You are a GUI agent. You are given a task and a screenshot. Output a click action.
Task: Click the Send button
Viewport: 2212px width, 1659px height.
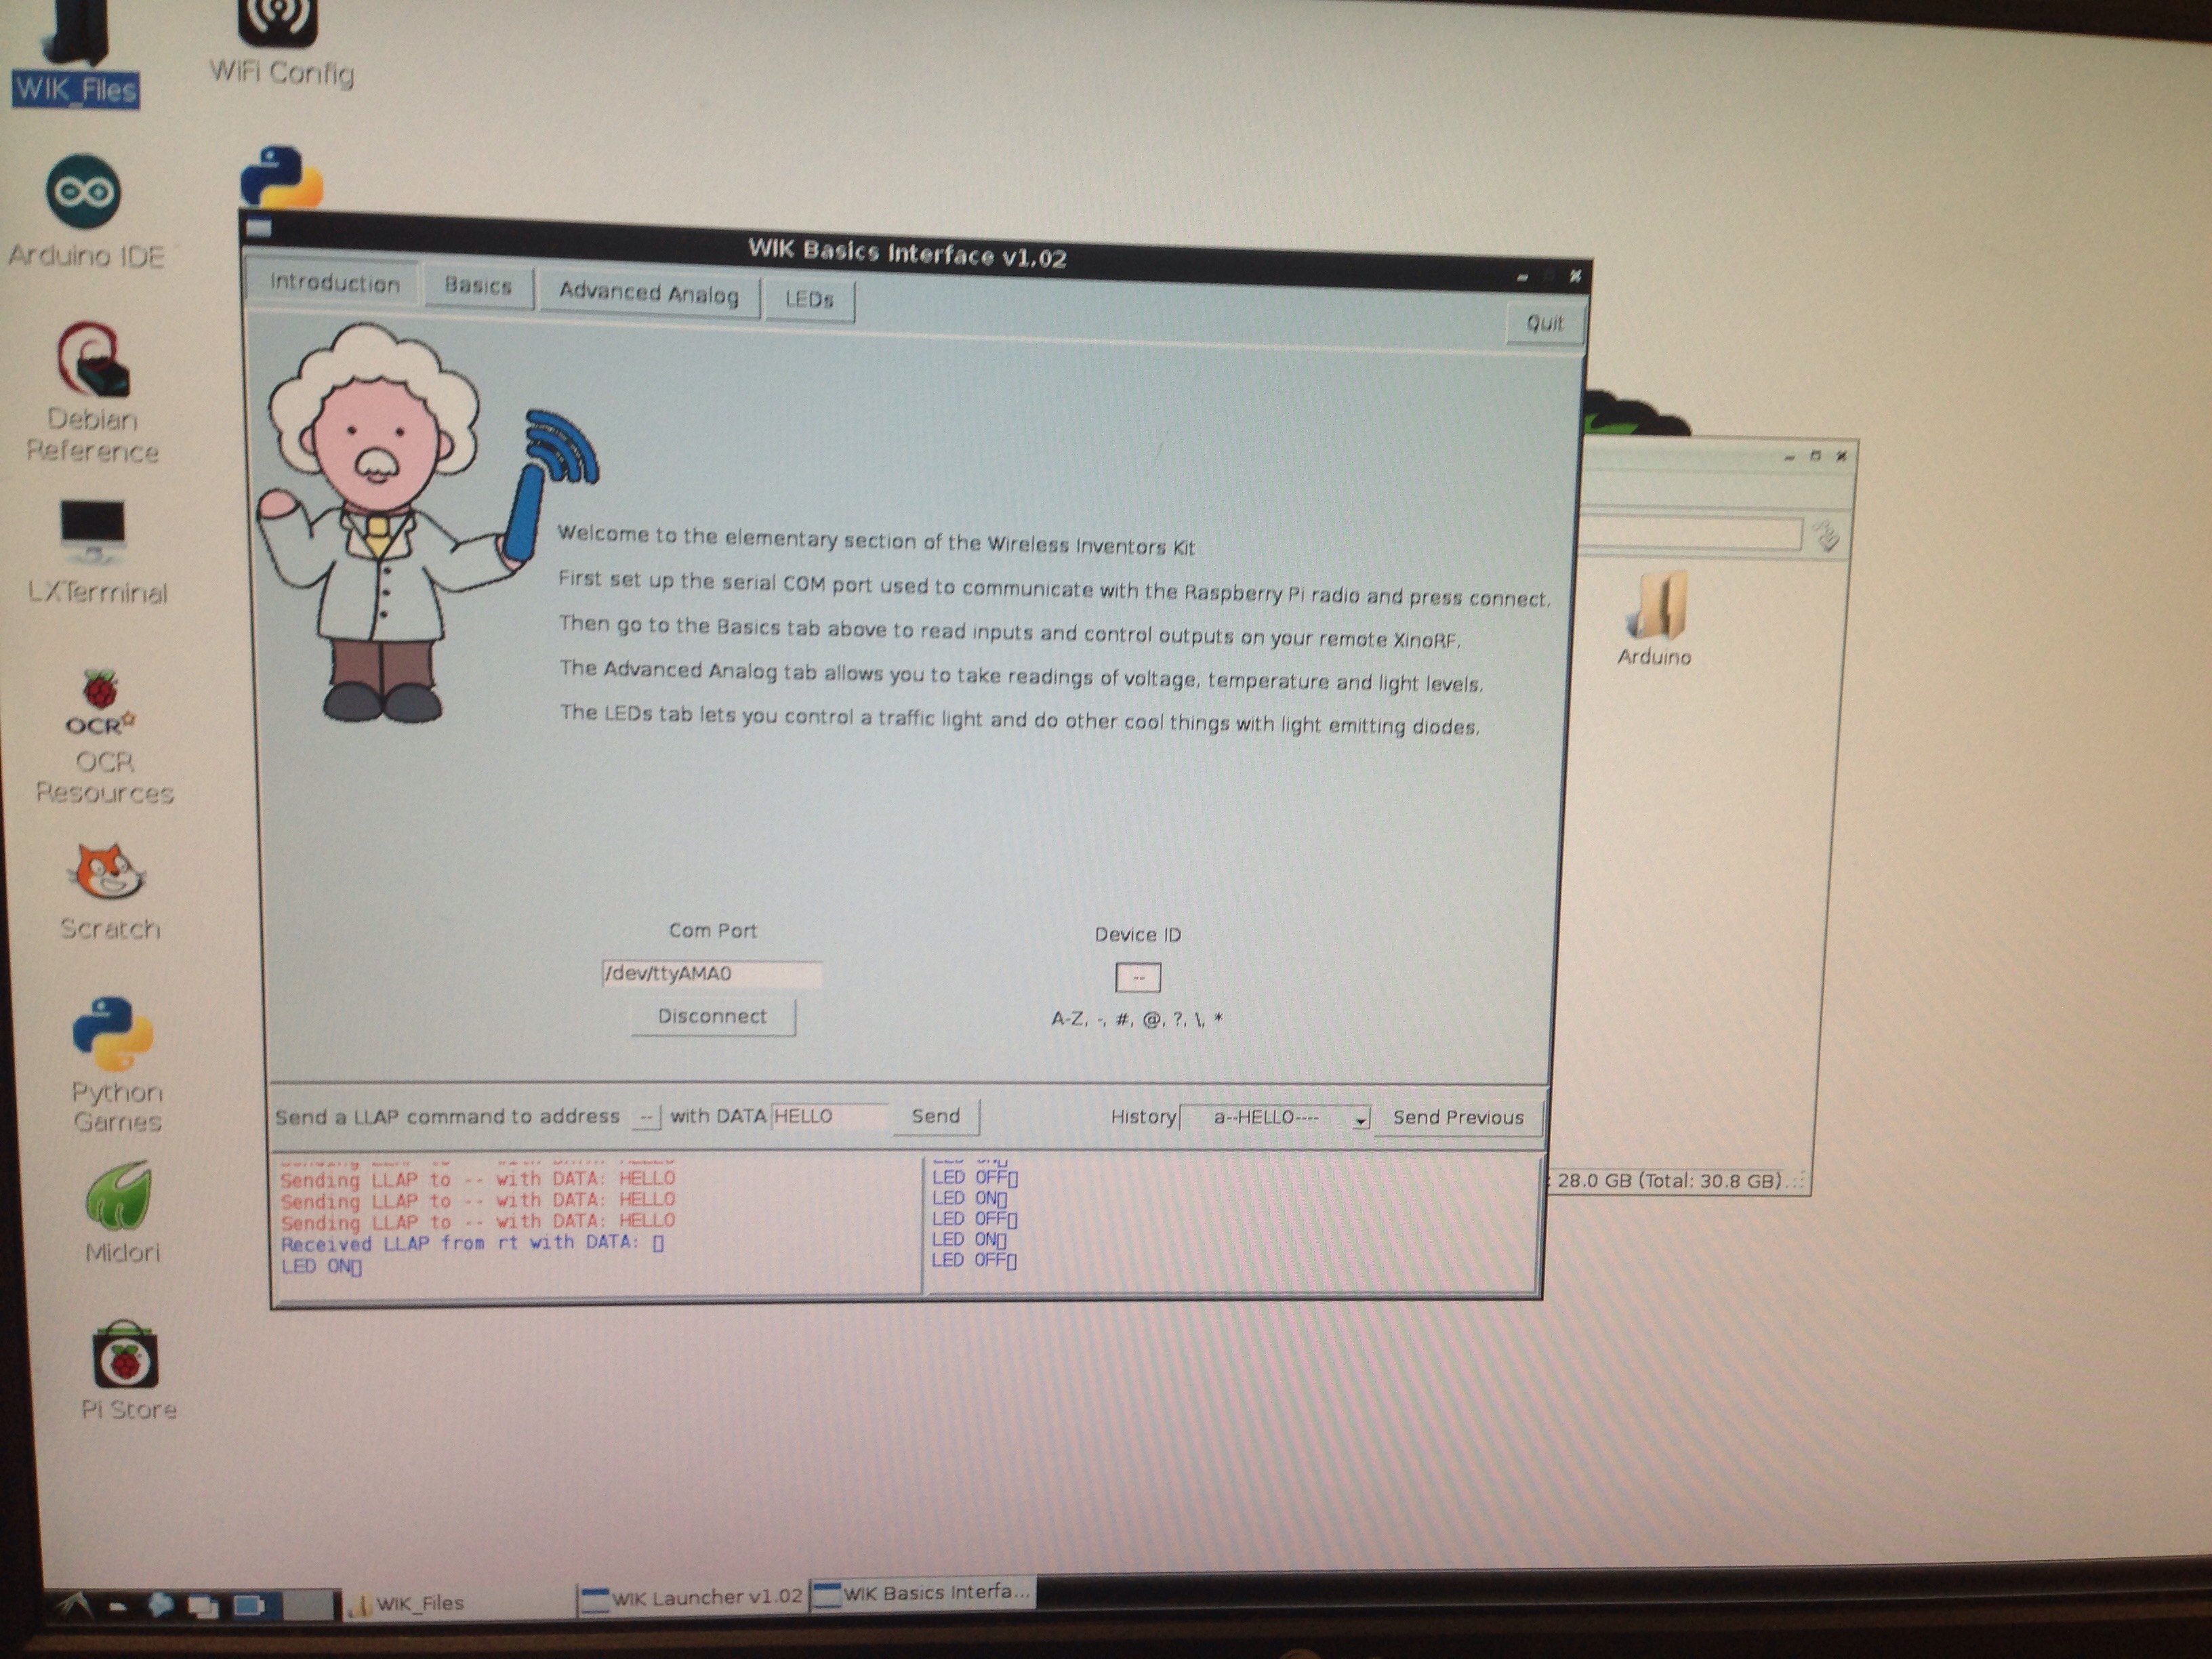[935, 1116]
